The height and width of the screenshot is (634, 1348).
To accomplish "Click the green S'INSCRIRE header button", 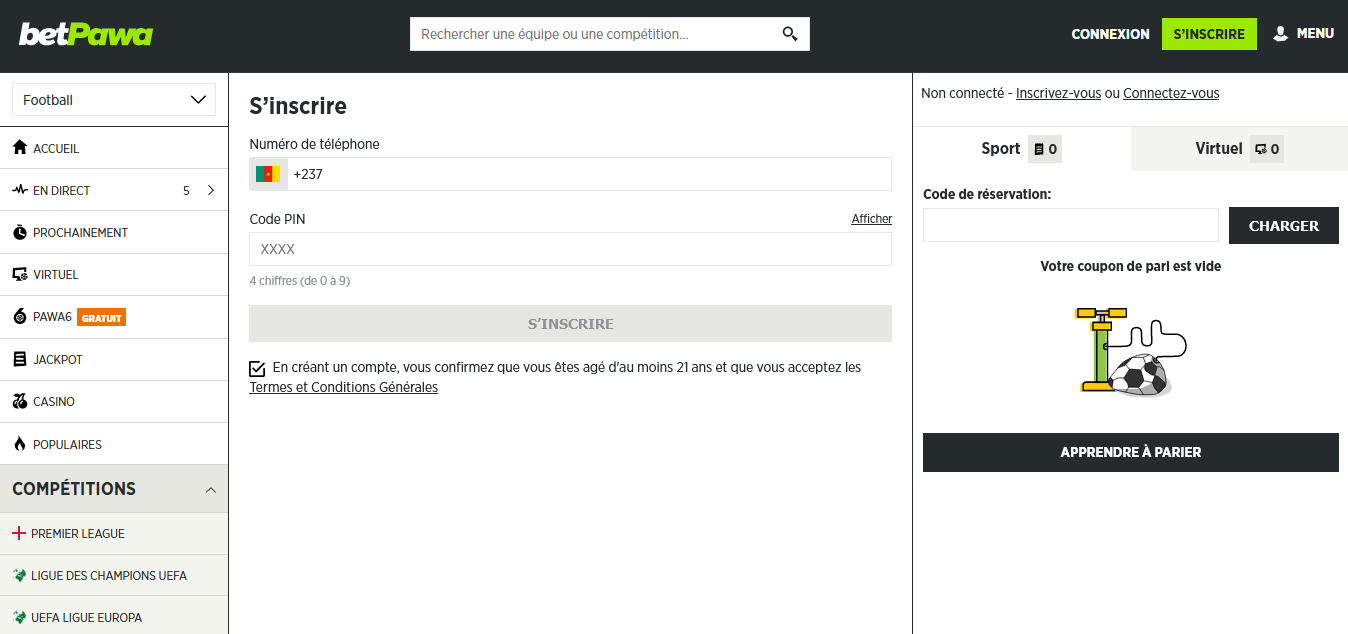I will (1209, 34).
